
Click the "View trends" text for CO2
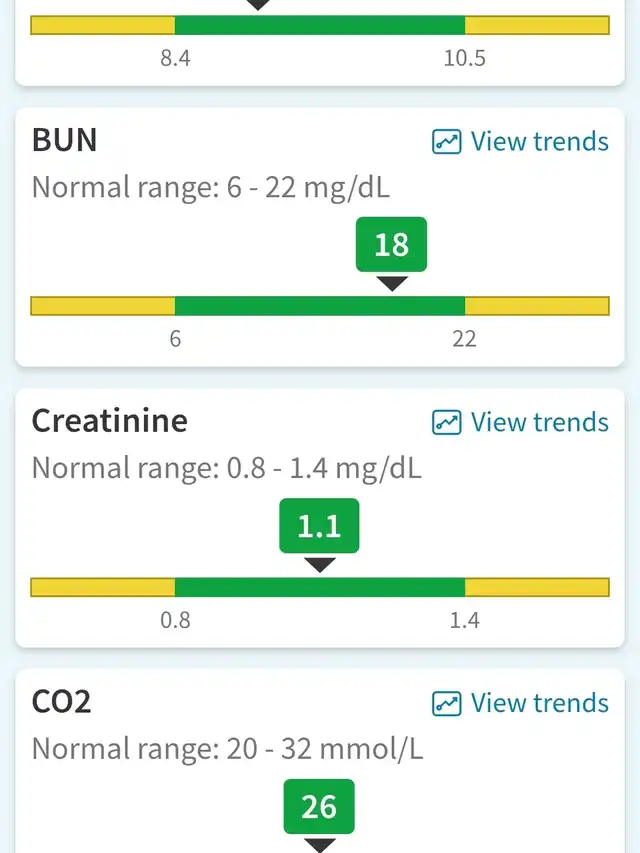coord(539,704)
